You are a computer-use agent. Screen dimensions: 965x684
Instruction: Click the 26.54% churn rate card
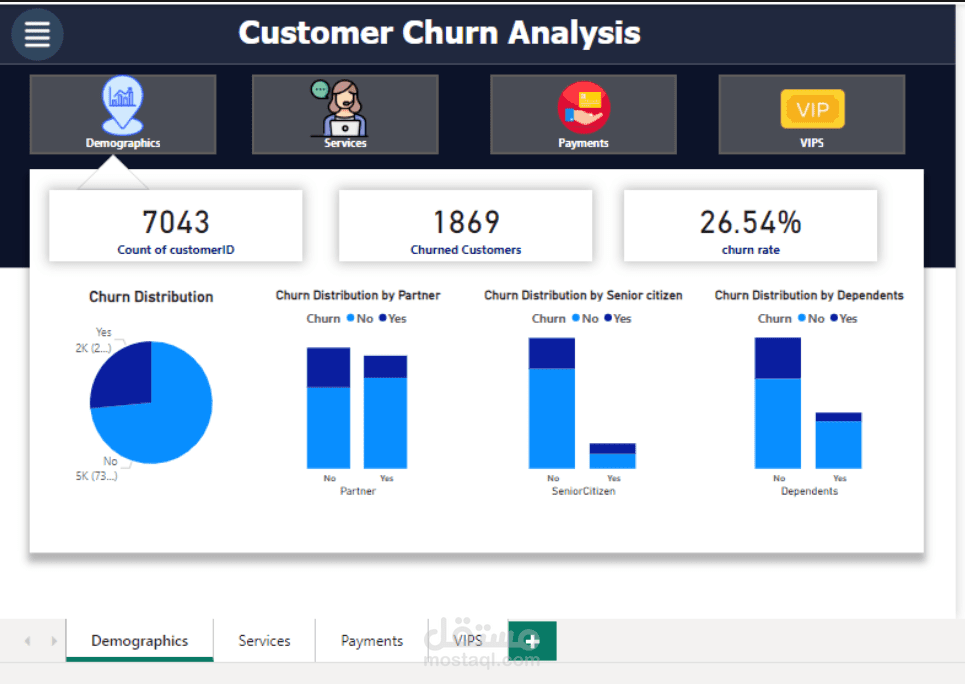tap(750, 225)
